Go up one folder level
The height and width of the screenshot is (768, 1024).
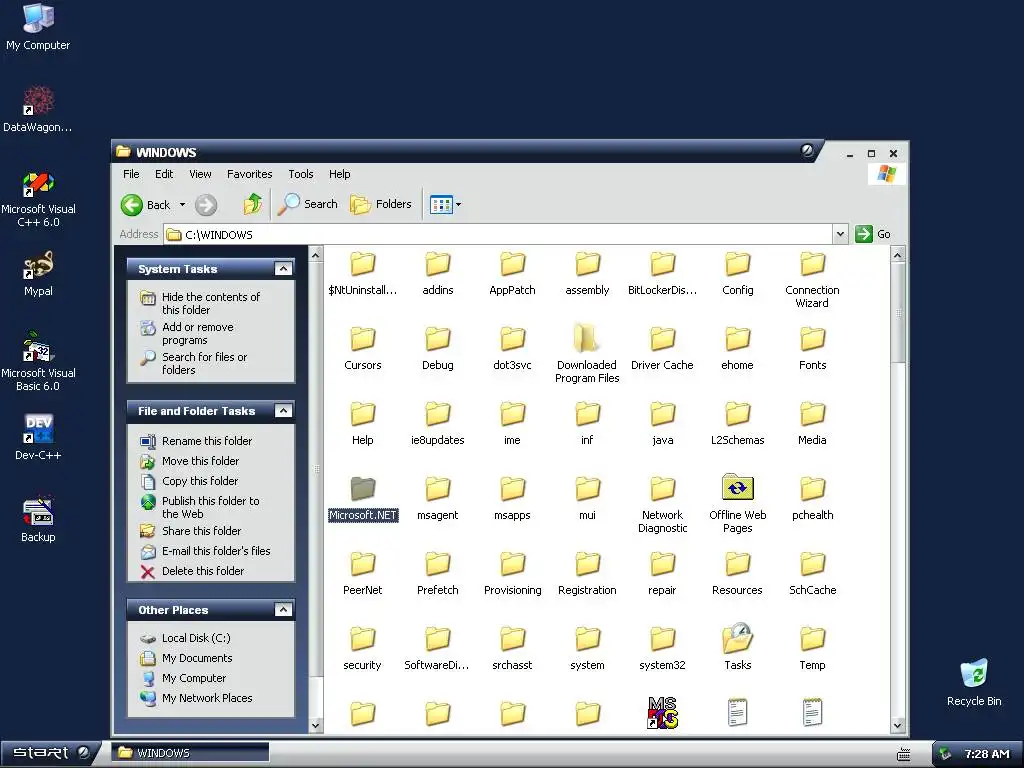click(x=253, y=204)
